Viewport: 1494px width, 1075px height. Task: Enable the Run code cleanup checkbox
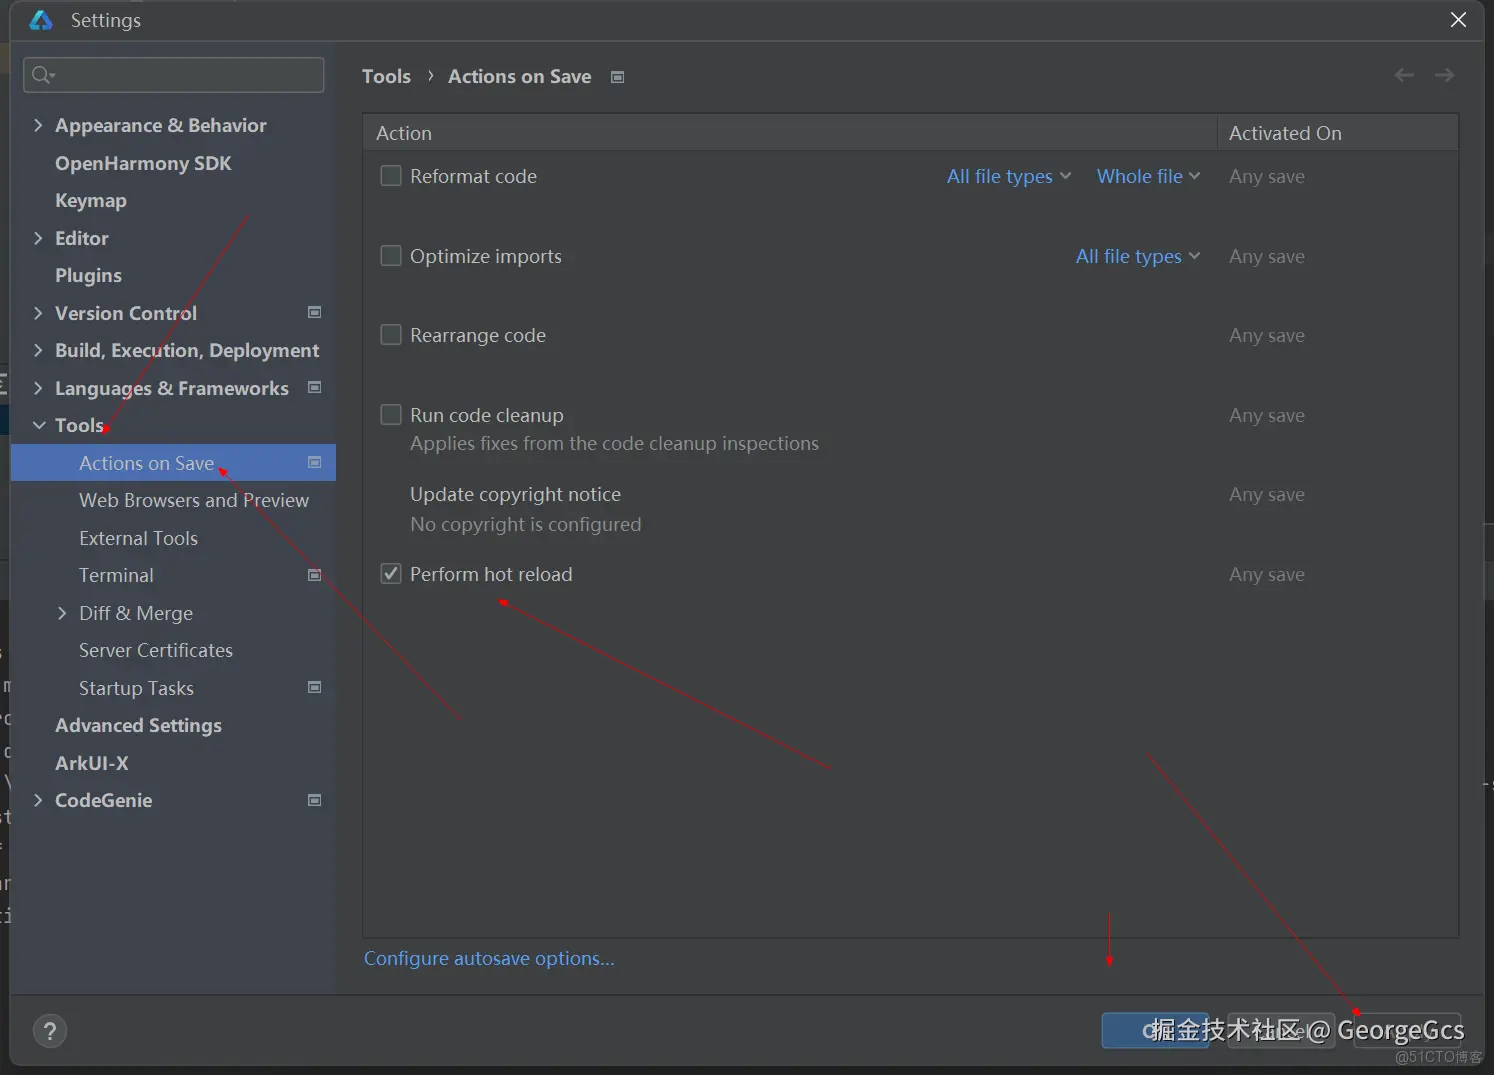pos(391,415)
